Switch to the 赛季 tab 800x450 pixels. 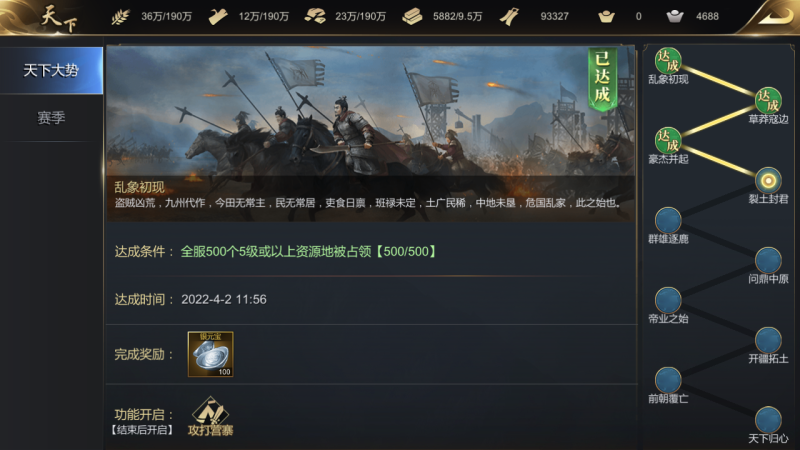point(51,118)
